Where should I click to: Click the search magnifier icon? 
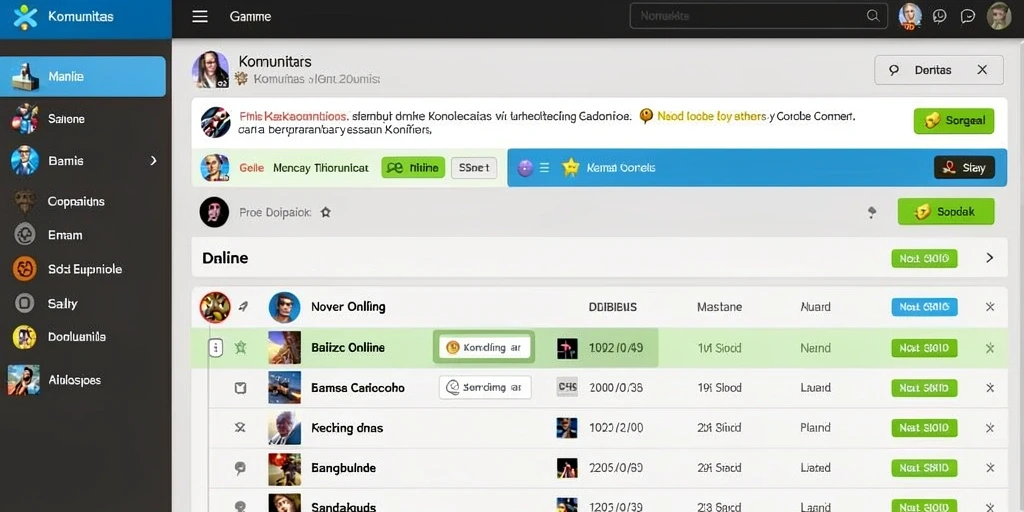pos(872,16)
